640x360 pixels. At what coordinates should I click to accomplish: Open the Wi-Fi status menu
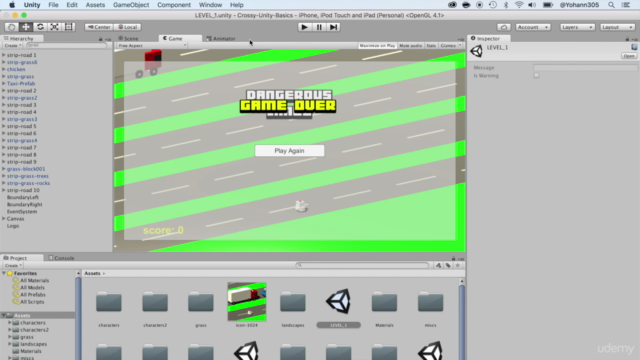click(519, 5)
